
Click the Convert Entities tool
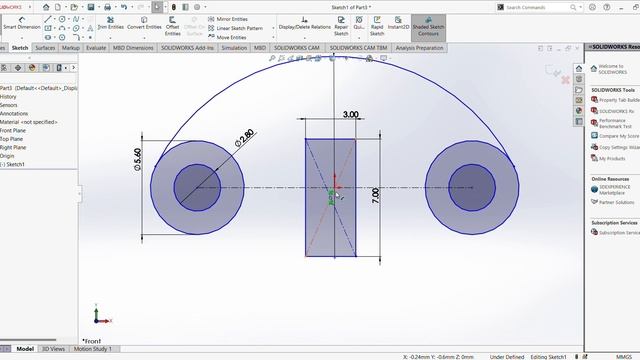click(144, 23)
